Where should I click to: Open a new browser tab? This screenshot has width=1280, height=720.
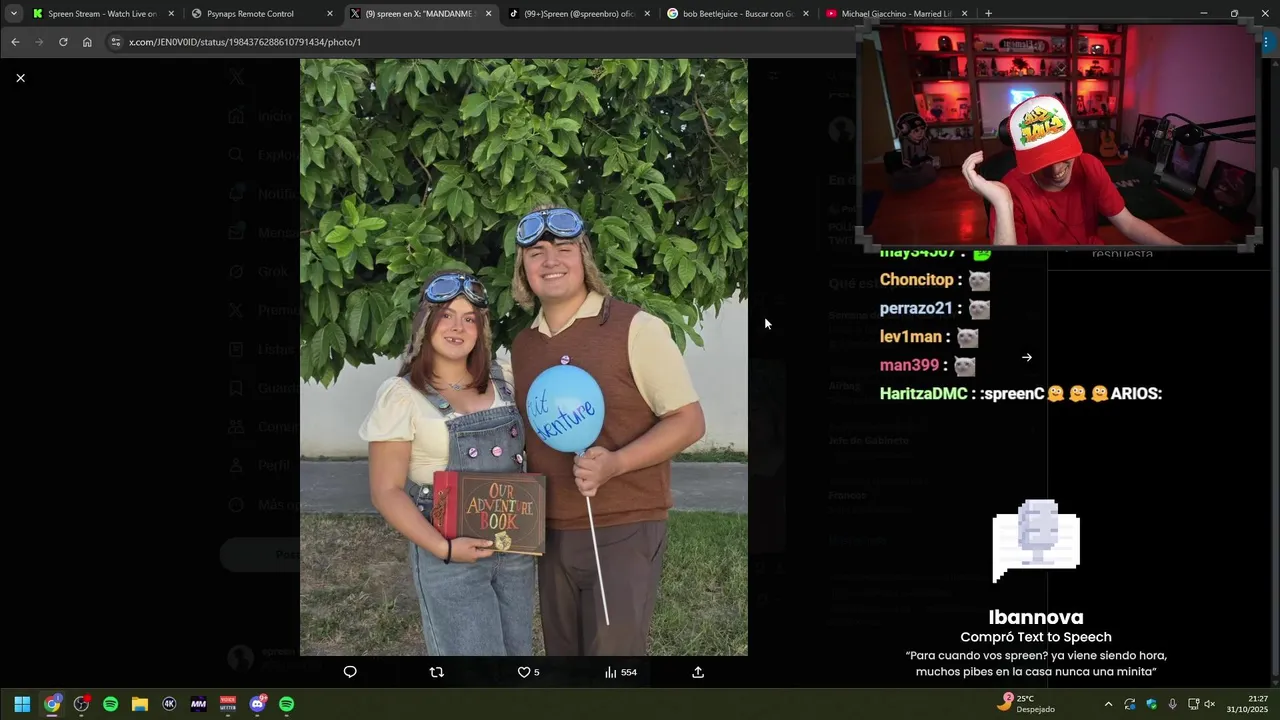[x=988, y=14]
